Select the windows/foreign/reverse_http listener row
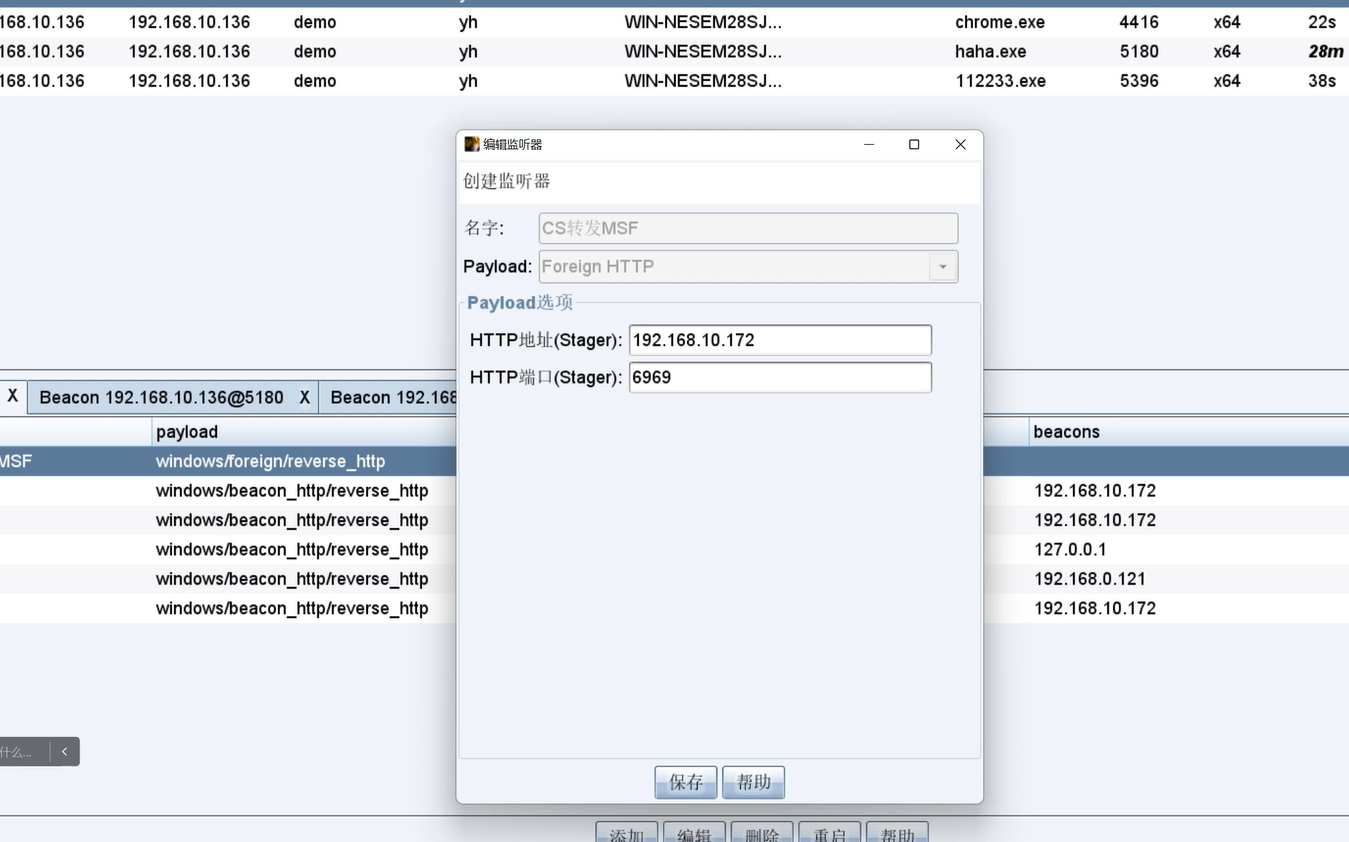The height and width of the screenshot is (842, 1349). [x=270, y=461]
